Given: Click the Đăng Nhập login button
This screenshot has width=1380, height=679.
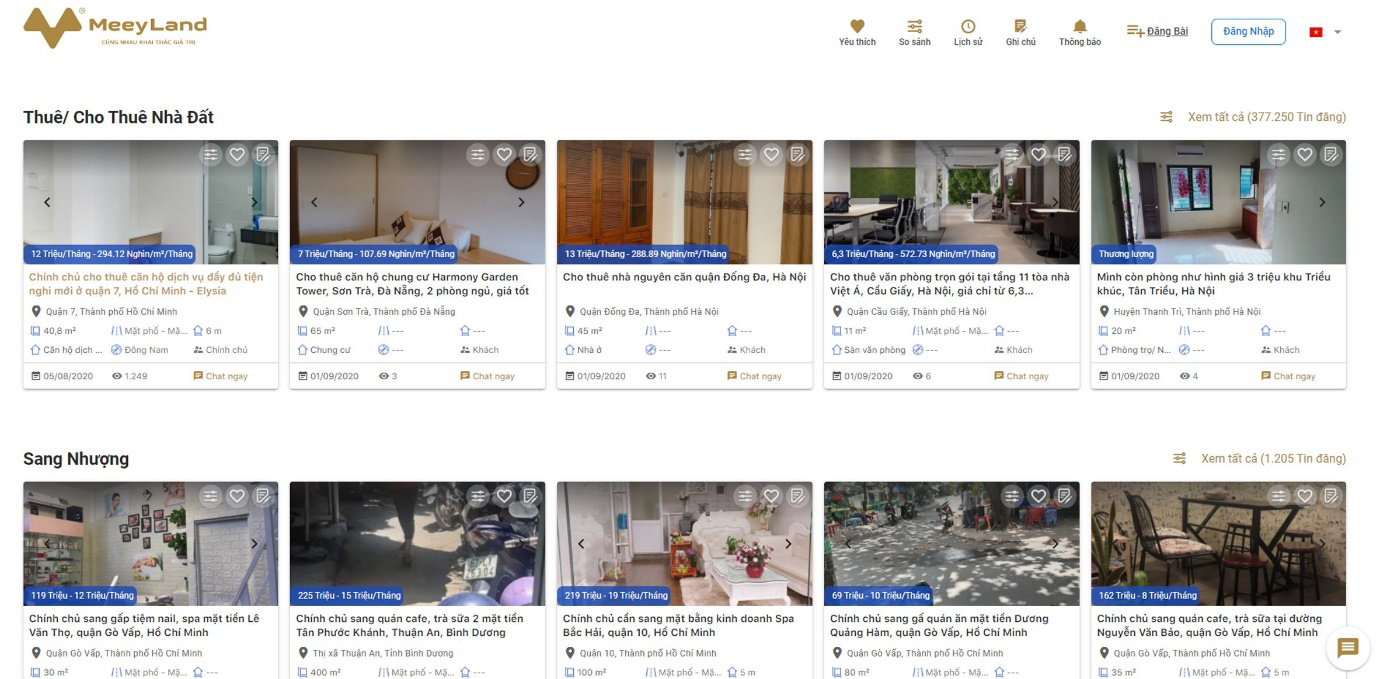Looking at the screenshot, I should pos(1248,32).
